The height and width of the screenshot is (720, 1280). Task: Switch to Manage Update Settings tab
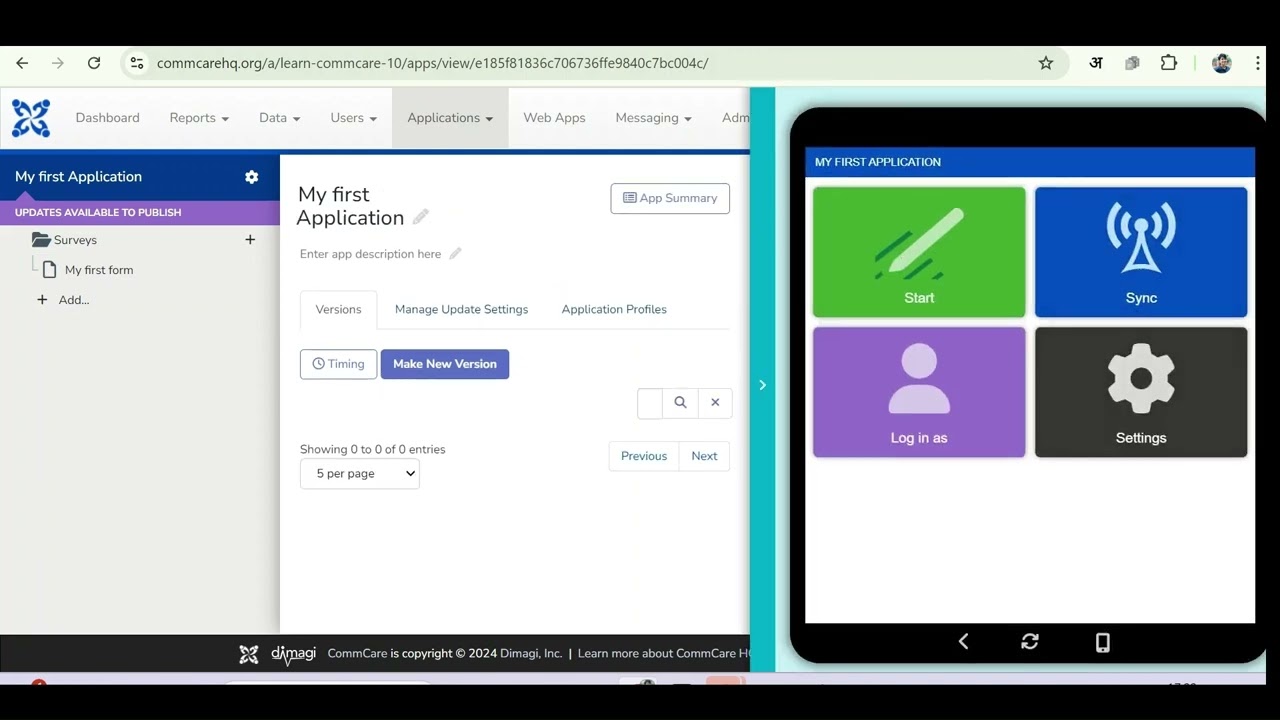(x=461, y=310)
